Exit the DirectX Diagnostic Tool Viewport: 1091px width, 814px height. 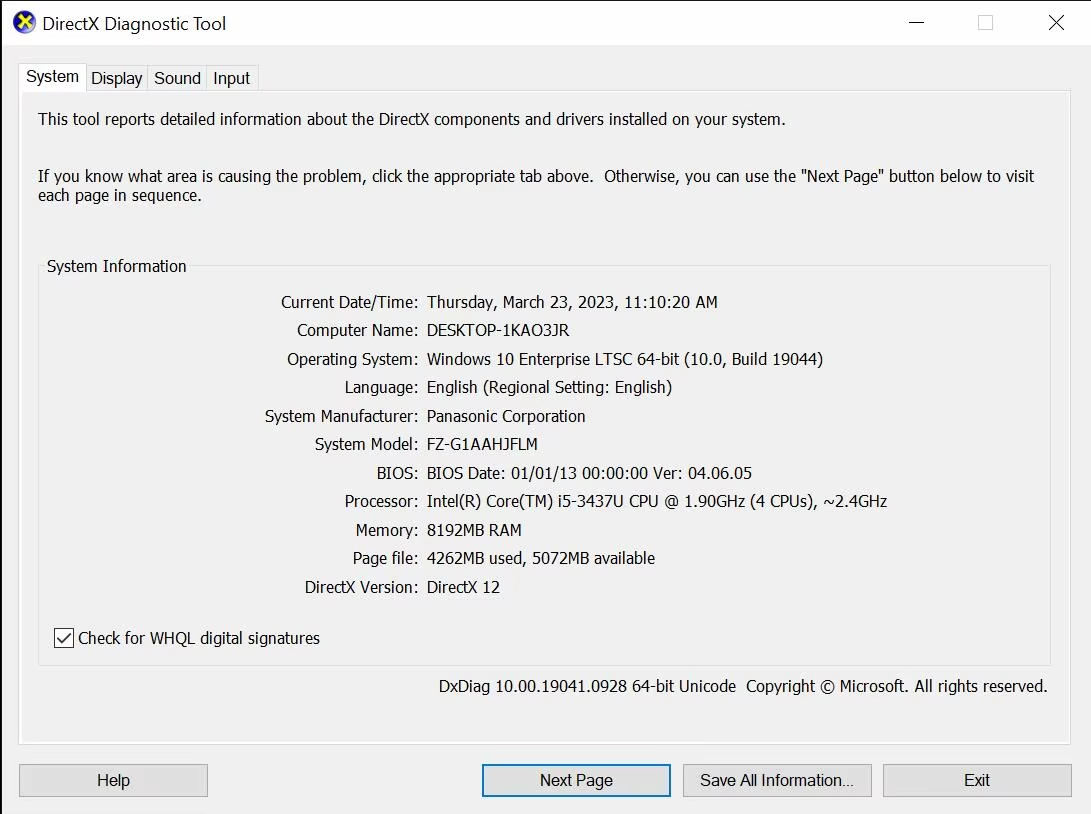[x=977, y=781]
